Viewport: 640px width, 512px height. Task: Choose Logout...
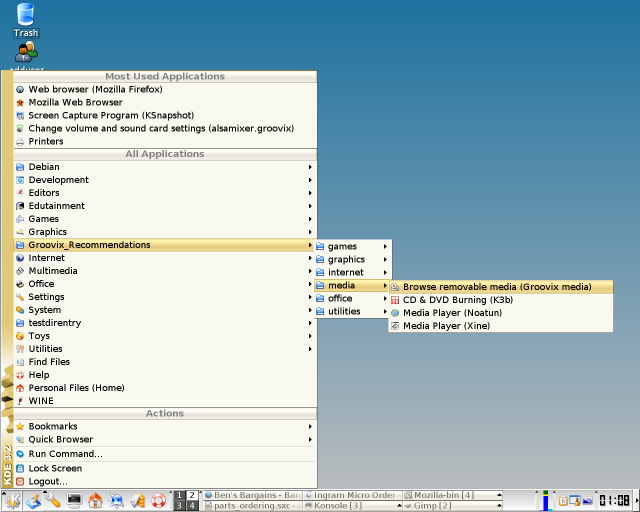tap(165, 481)
